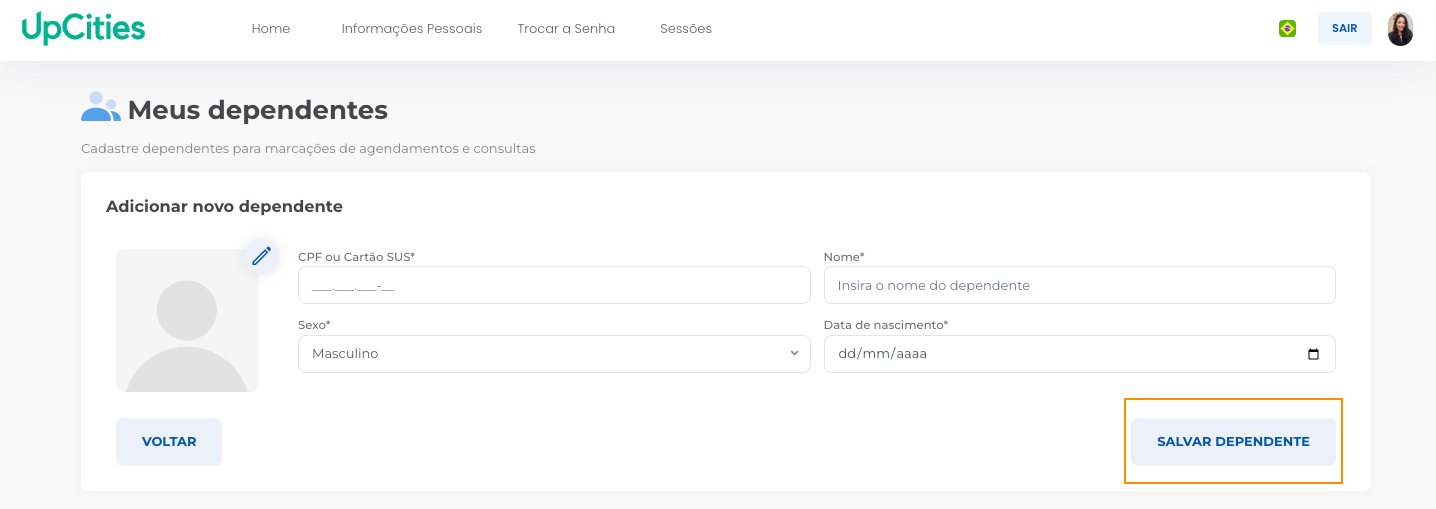This screenshot has width=1436, height=509.
Task: Open the Brazil flag language selector
Action: pos(1287,29)
